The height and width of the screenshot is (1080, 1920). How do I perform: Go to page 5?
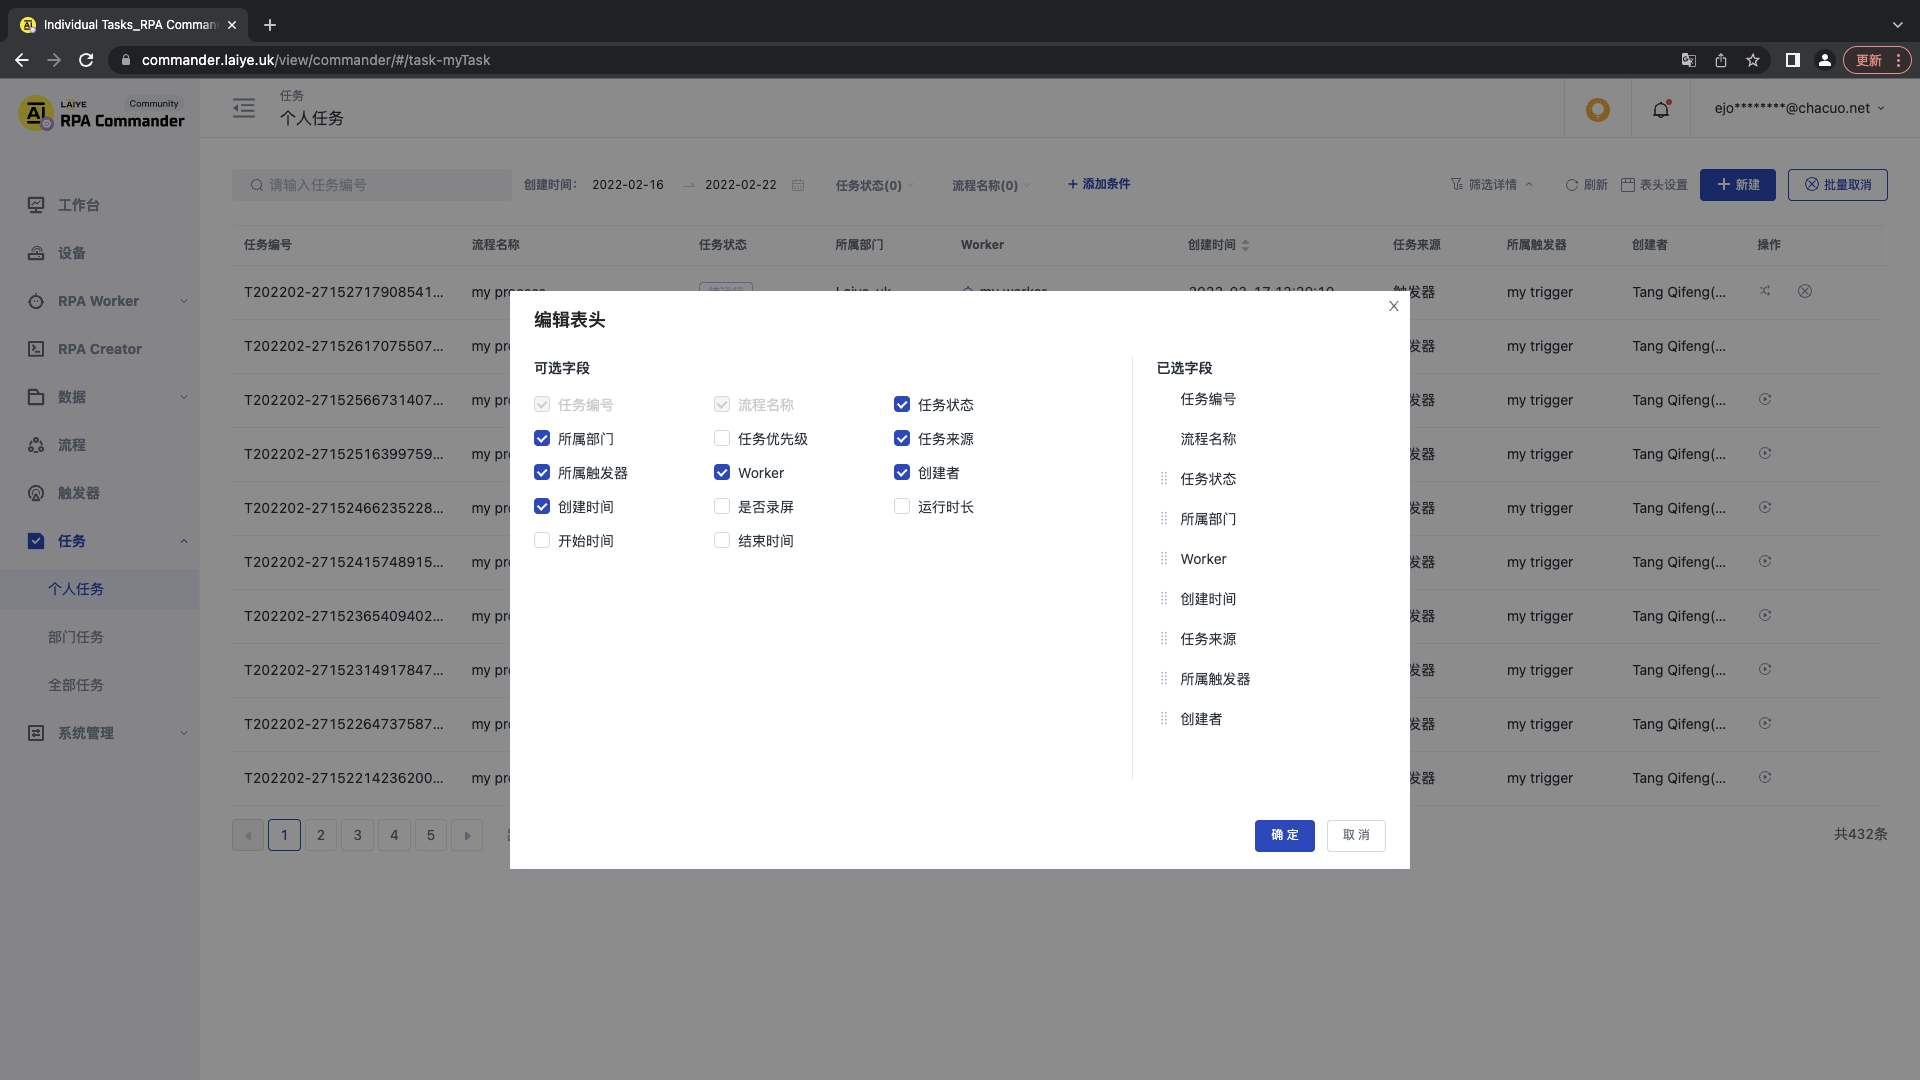pos(431,835)
